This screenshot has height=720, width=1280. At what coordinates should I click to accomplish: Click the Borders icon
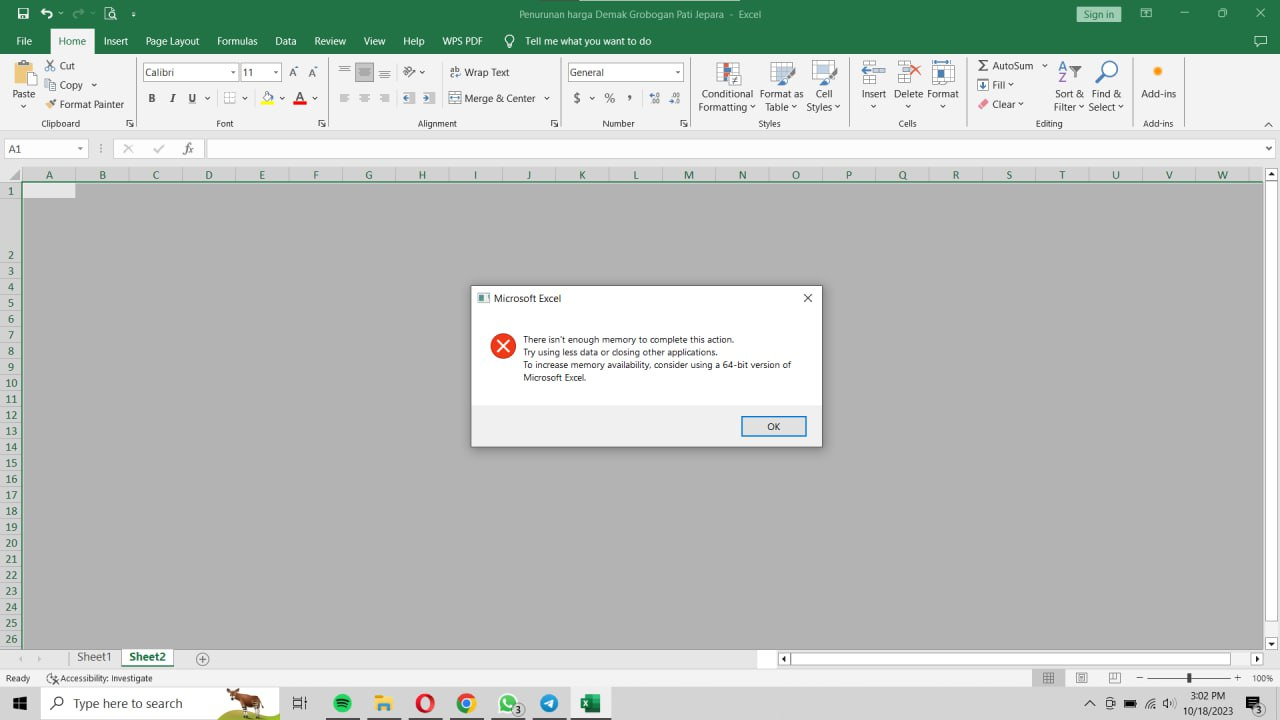229,98
